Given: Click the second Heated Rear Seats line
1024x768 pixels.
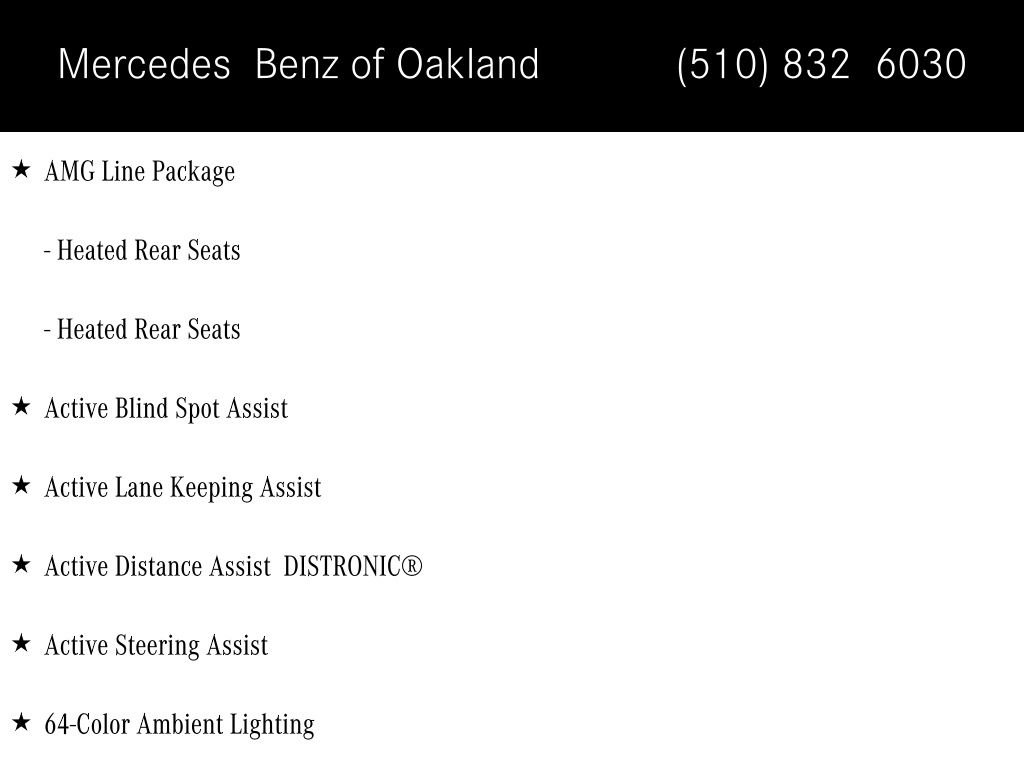Looking at the screenshot, I should (142, 329).
